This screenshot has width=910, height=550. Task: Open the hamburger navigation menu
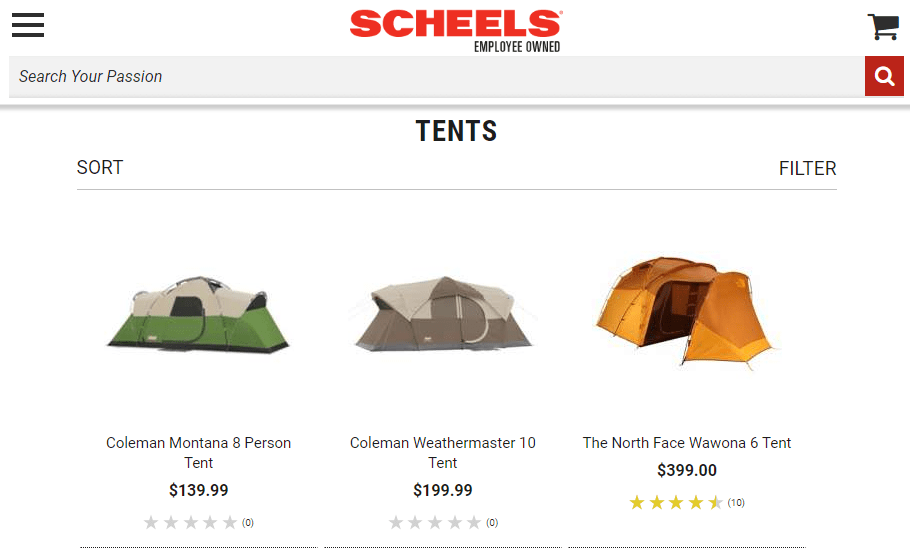[x=28, y=25]
